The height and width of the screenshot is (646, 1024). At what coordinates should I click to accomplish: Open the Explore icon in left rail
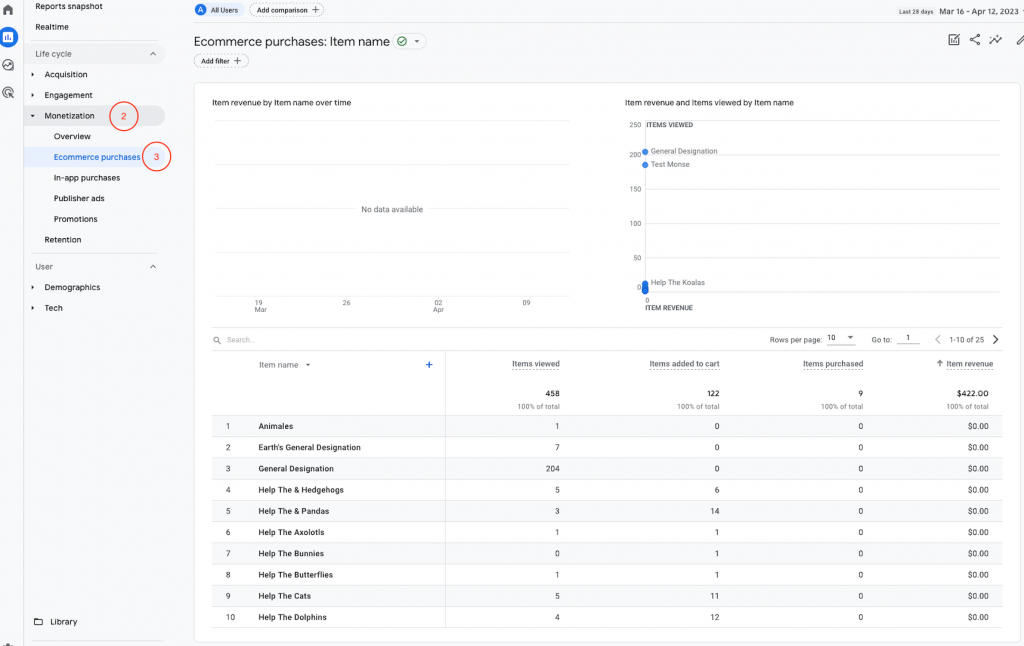pyautogui.click(x=8, y=65)
